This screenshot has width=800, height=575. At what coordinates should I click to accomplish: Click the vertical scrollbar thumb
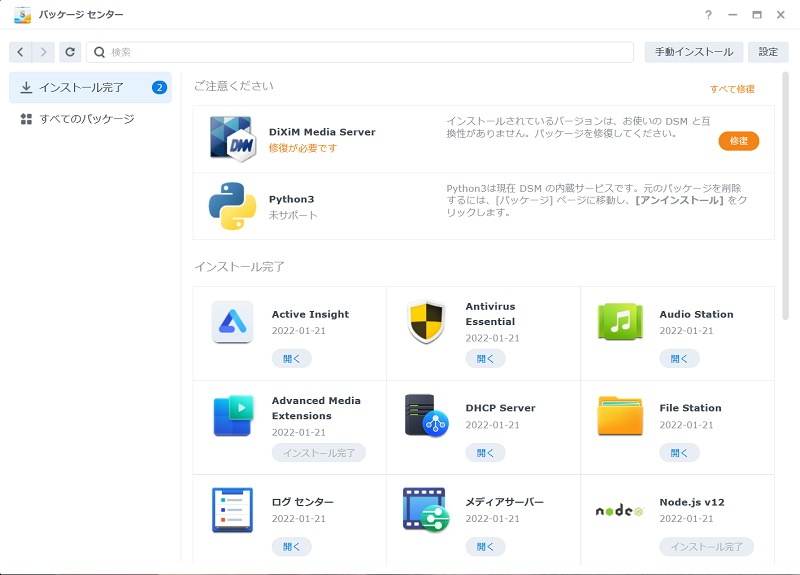pos(786,196)
